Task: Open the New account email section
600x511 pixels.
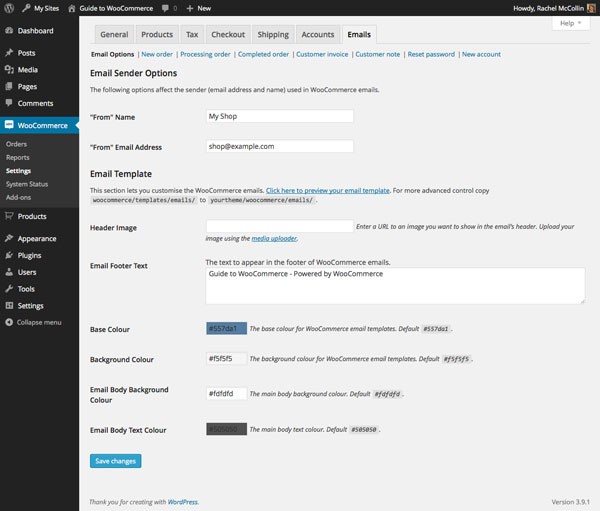Action: point(481,54)
